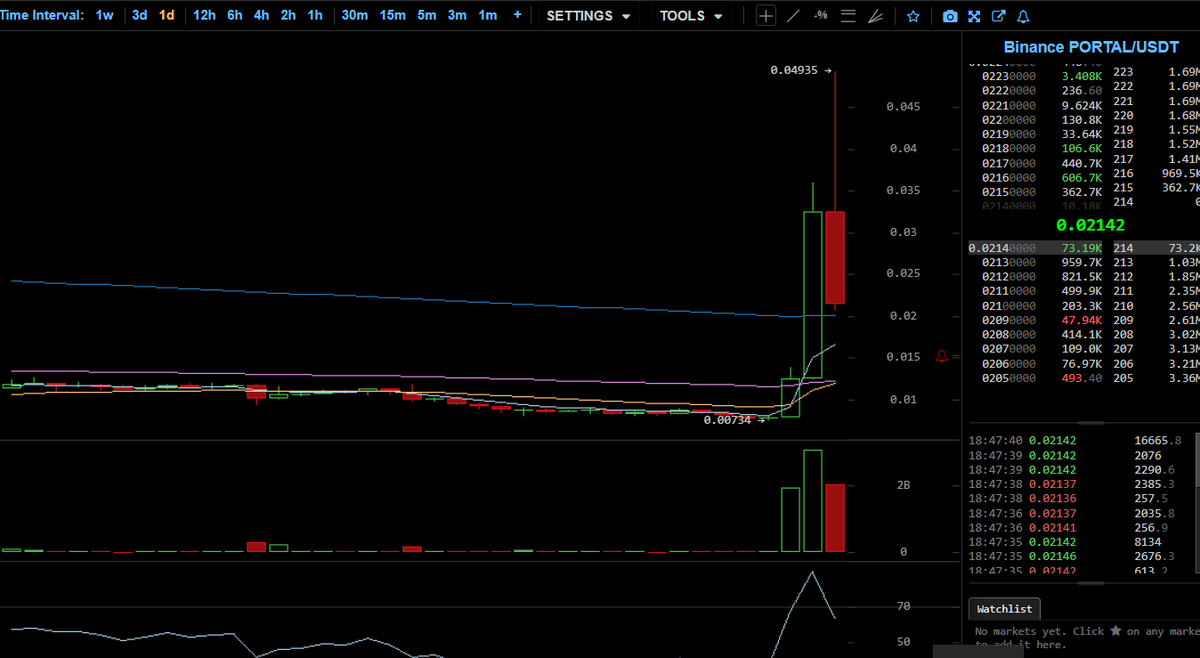Screen dimensions: 1200x658
Task: Open the chart in a pop-out window
Action: point(998,16)
